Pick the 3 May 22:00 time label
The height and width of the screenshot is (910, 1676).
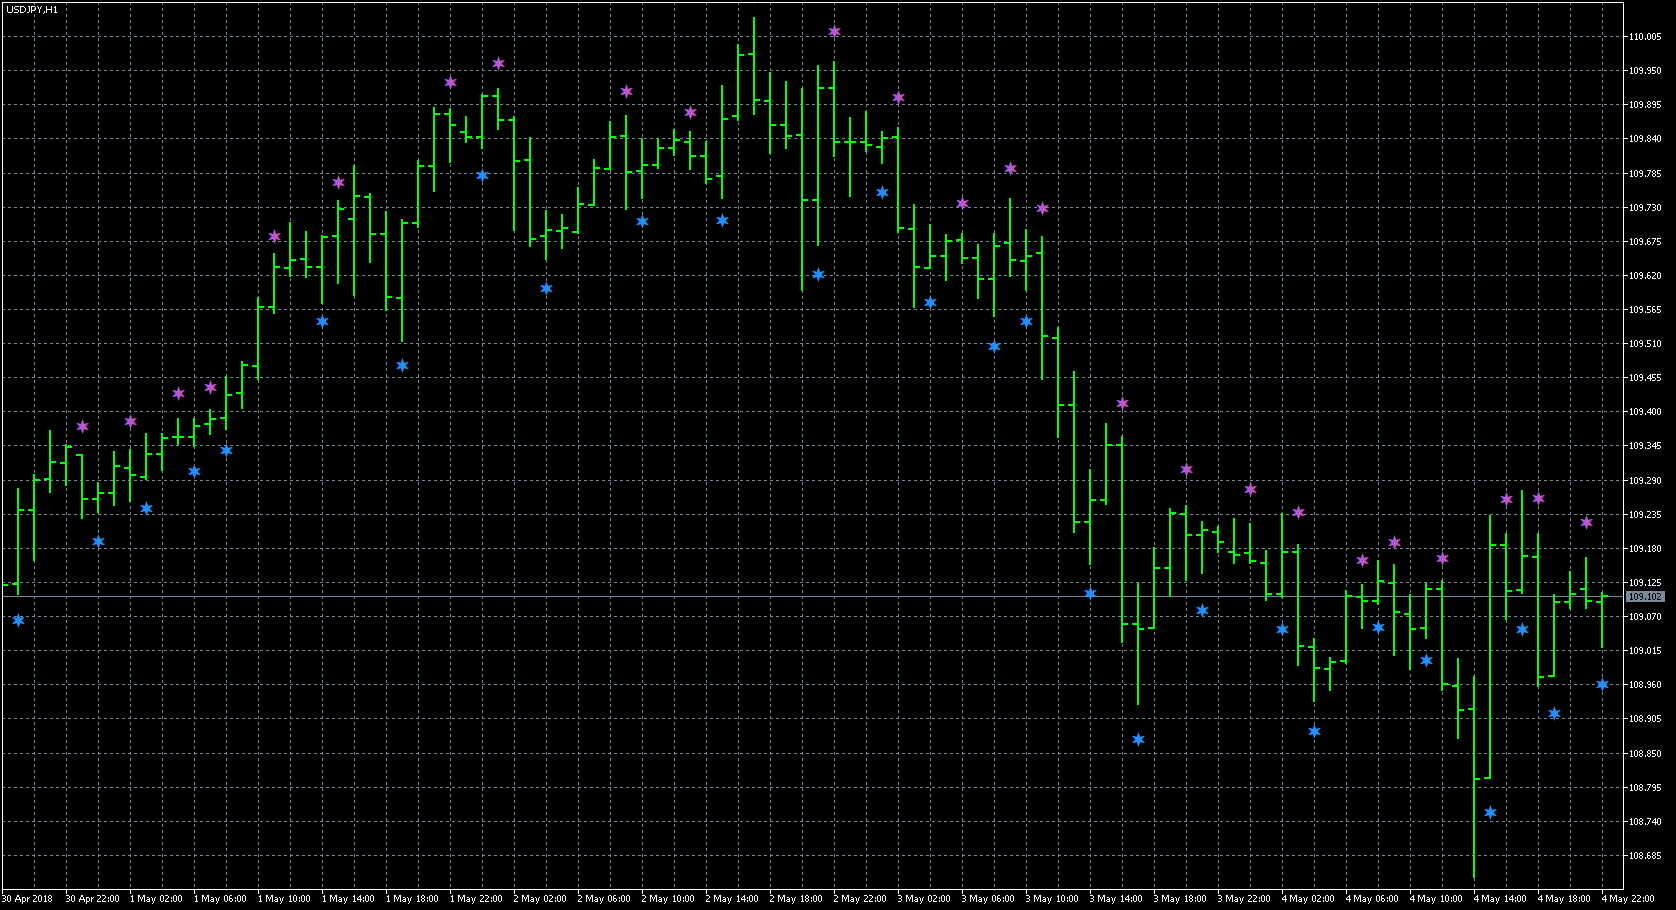pyautogui.click(x=1244, y=899)
